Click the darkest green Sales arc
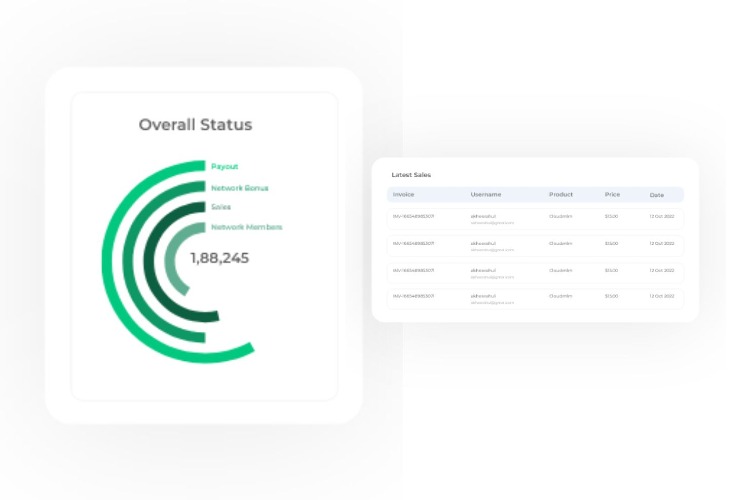The width and height of the screenshot is (750, 500). pyautogui.click(x=149, y=261)
